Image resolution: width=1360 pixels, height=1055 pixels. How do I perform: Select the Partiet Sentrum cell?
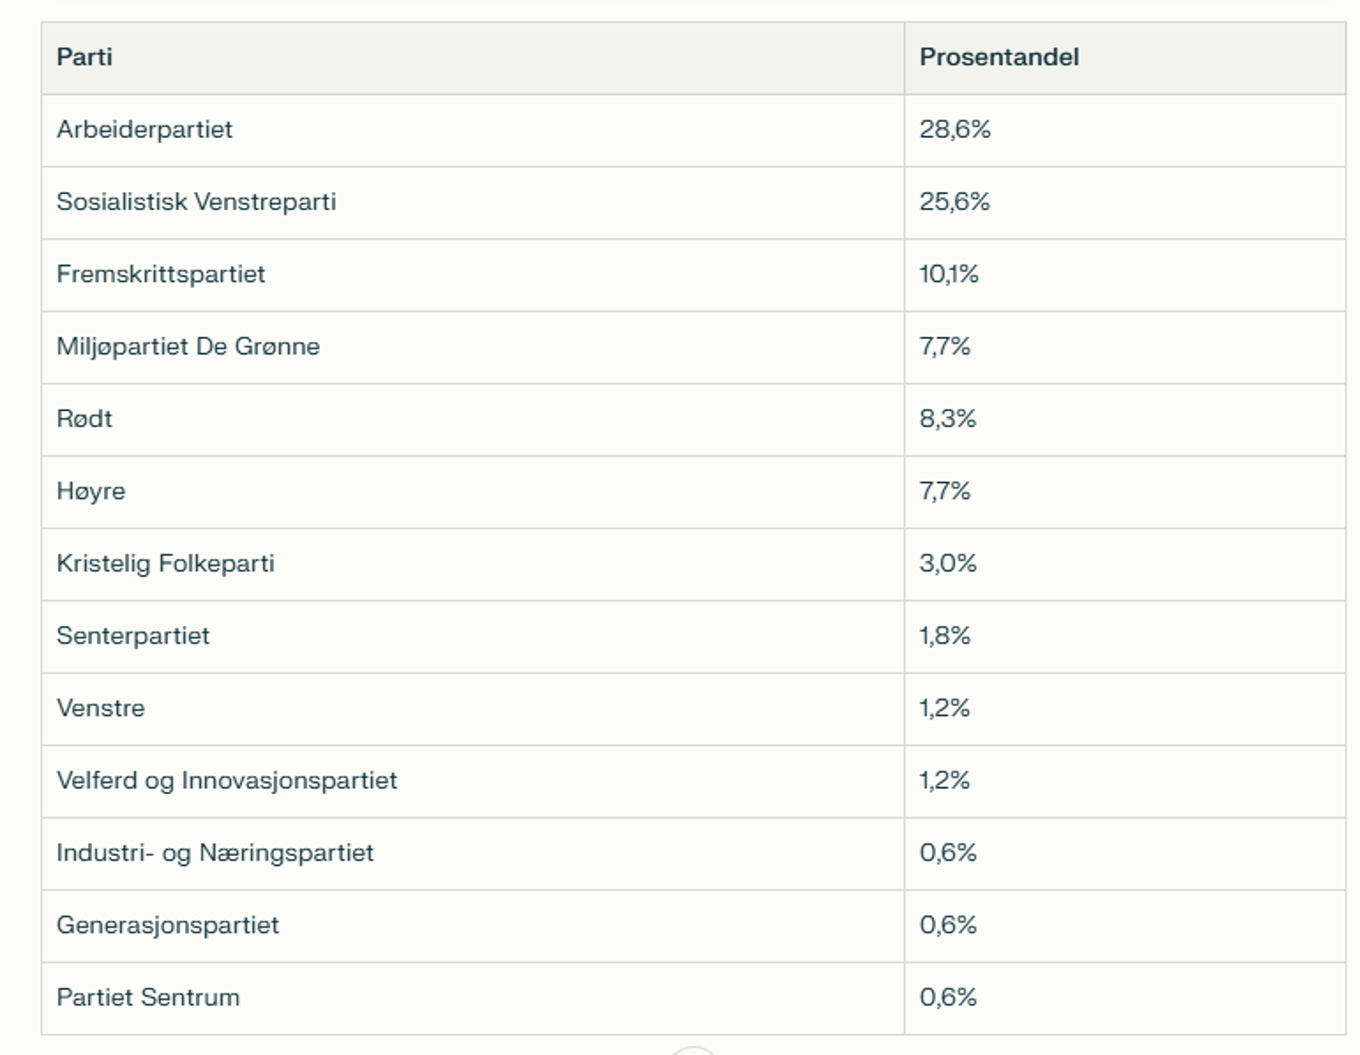148,998
